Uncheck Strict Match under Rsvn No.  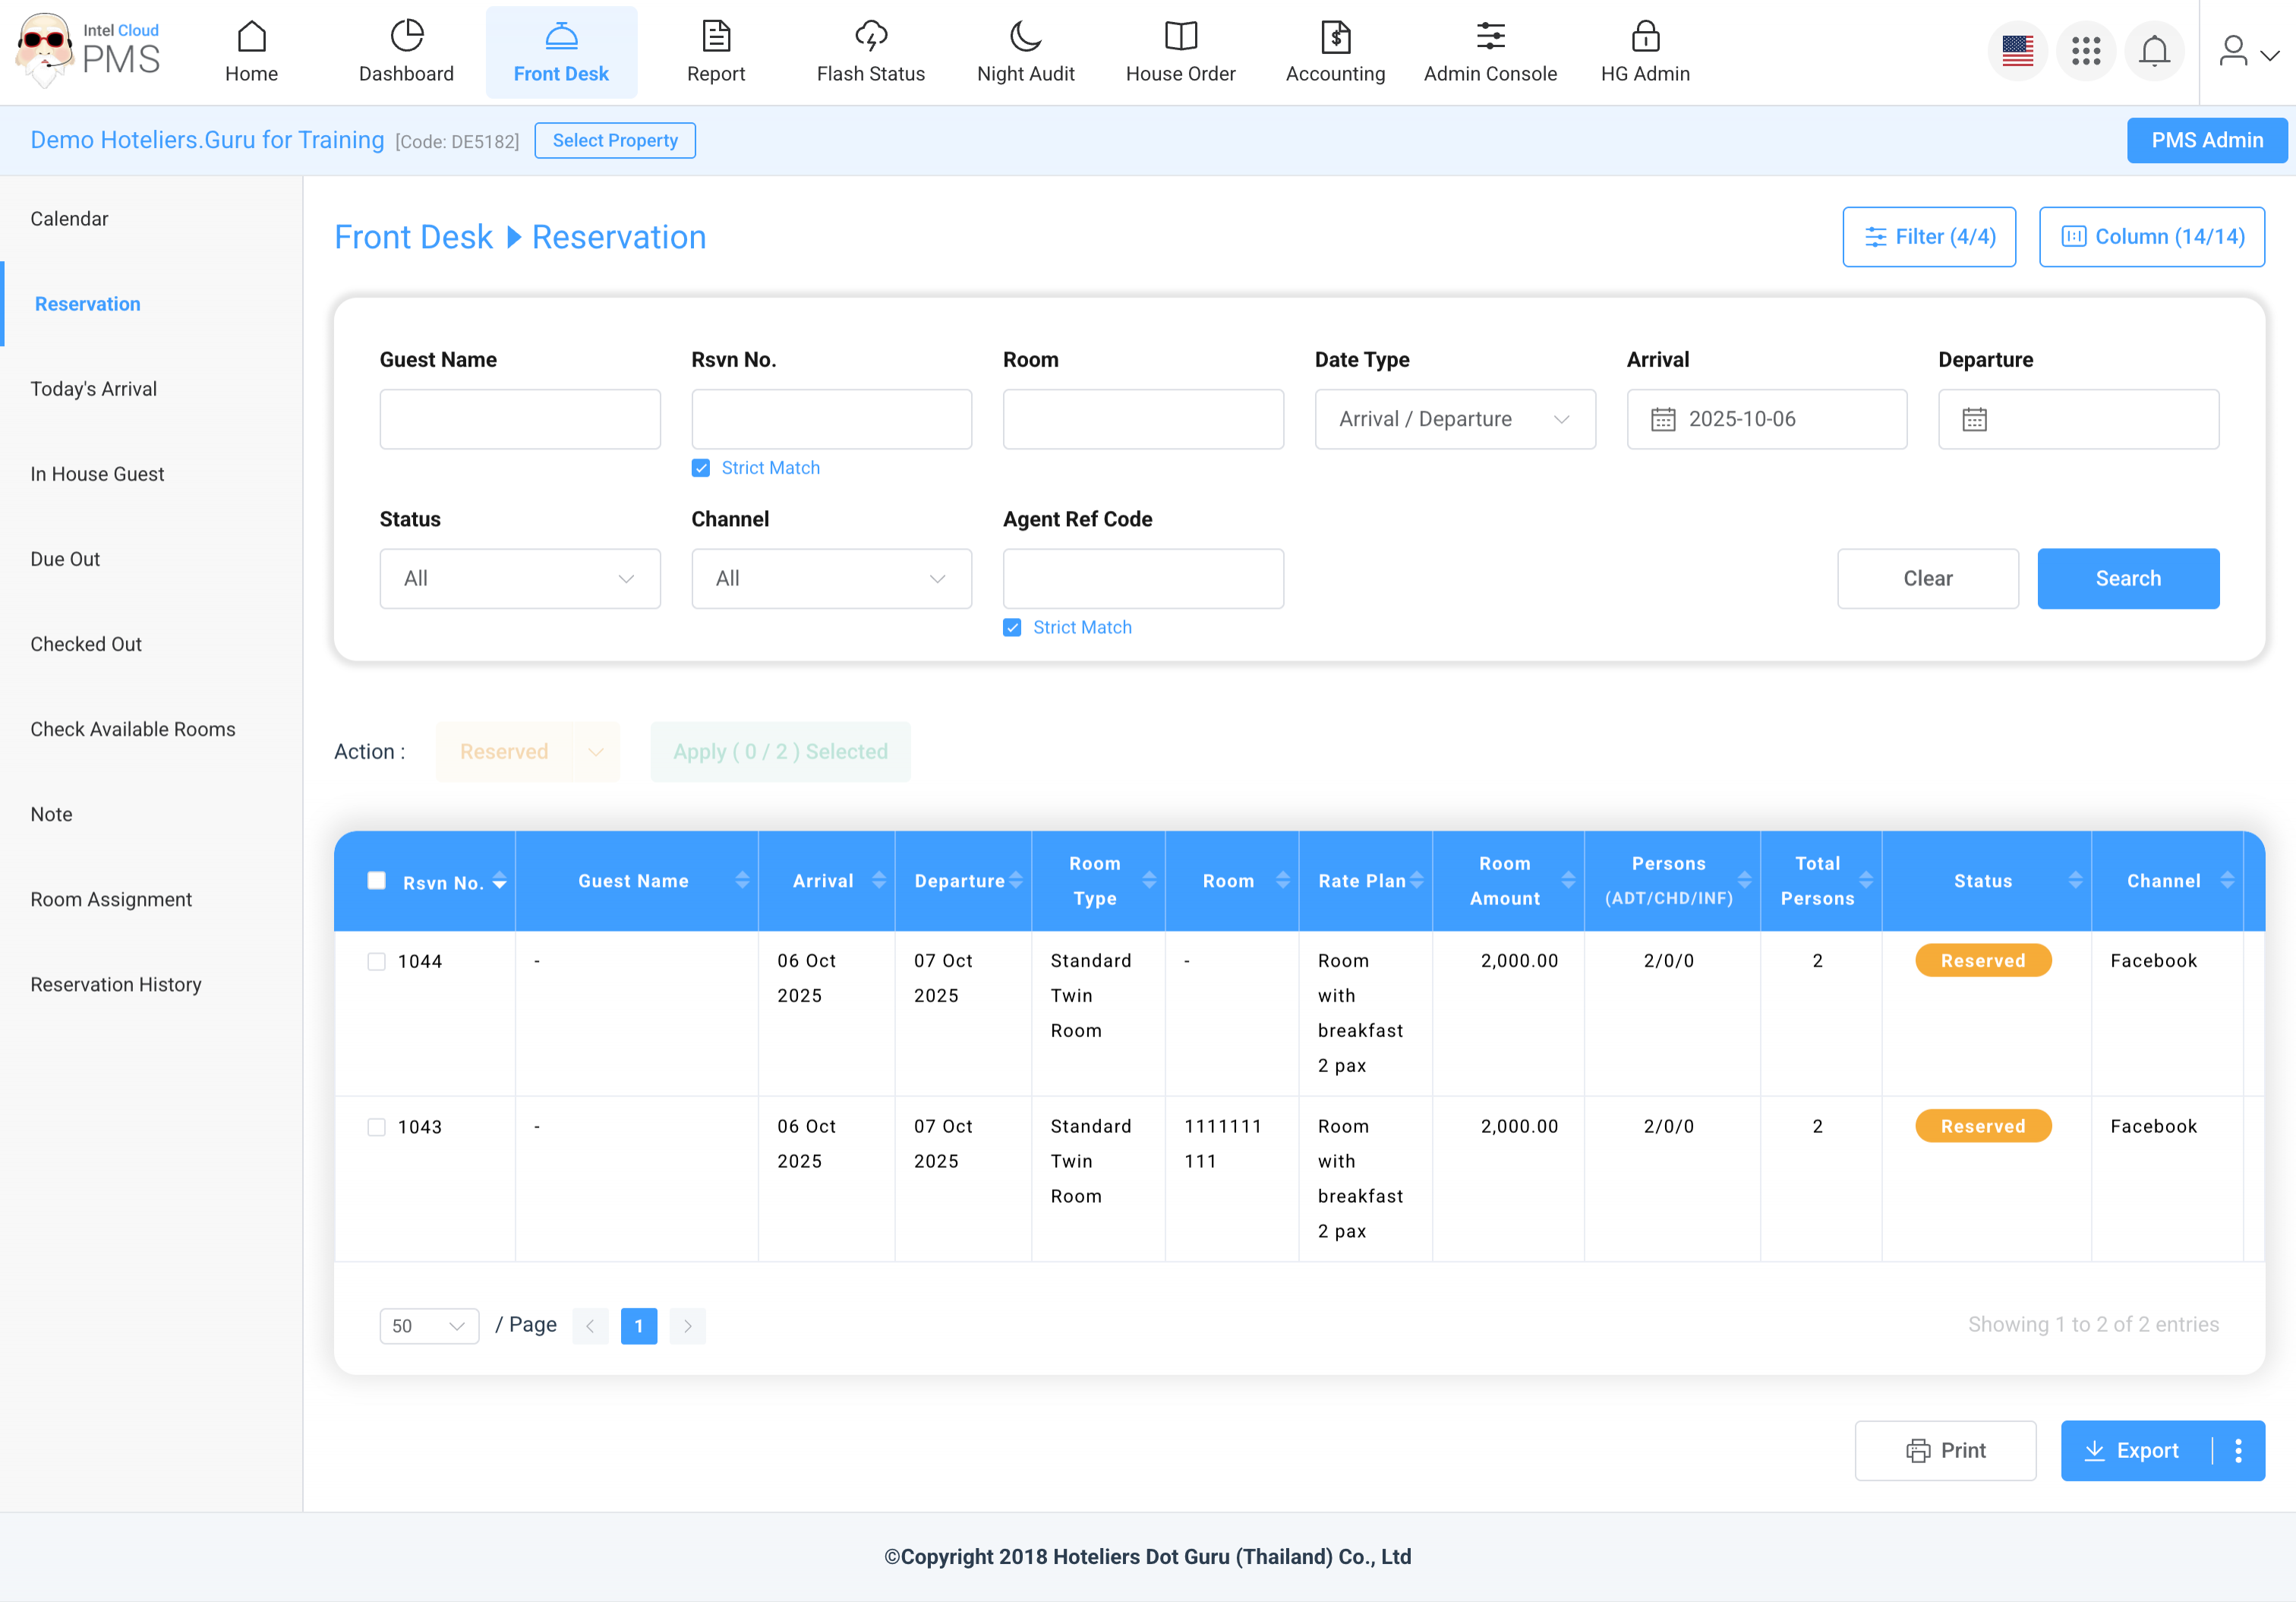[701, 468]
